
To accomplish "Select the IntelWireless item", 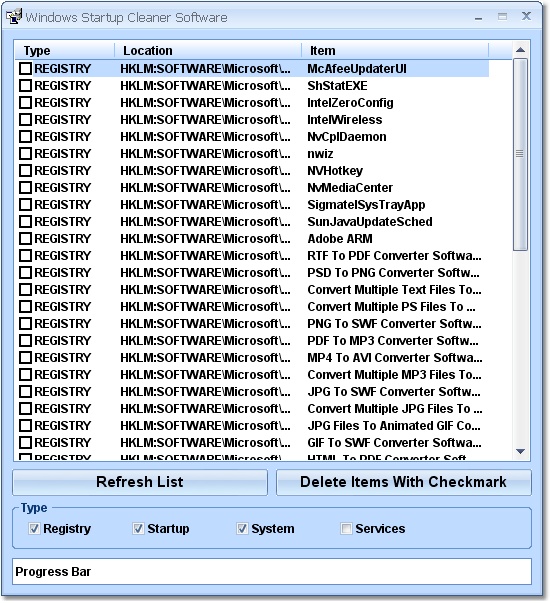I will [345, 120].
